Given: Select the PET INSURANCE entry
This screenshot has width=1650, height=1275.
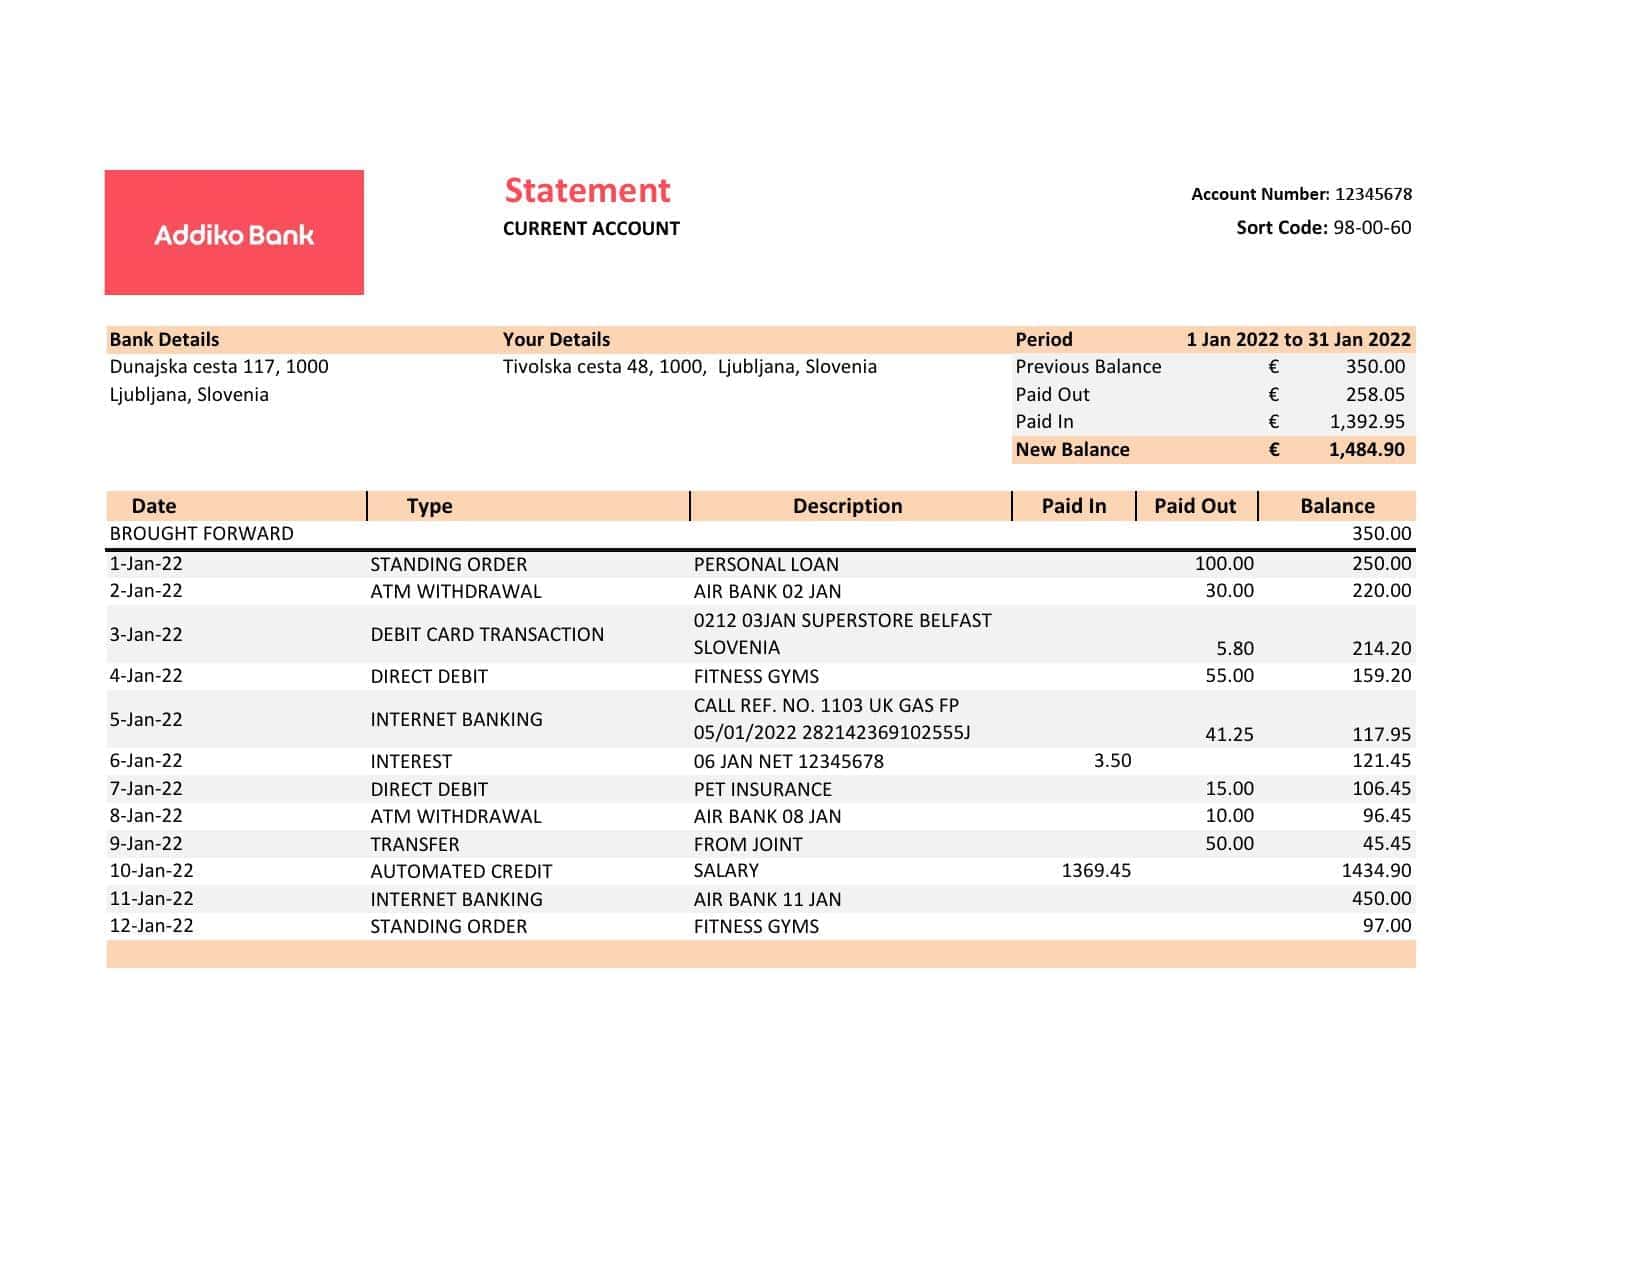Looking at the screenshot, I should pyautogui.click(x=763, y=789).
